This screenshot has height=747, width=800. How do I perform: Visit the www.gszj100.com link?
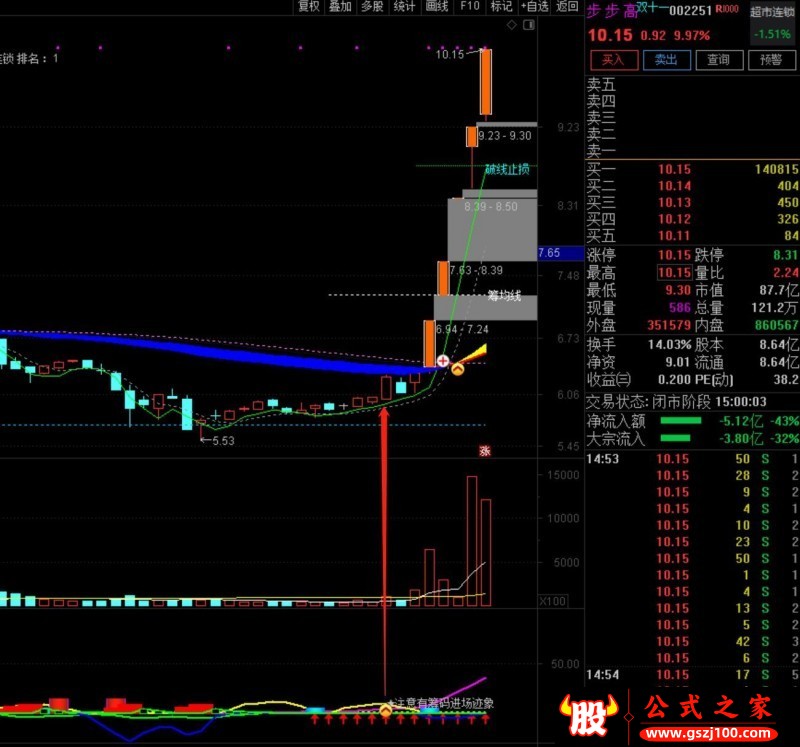pyautogui.click(x=708, y=733)
